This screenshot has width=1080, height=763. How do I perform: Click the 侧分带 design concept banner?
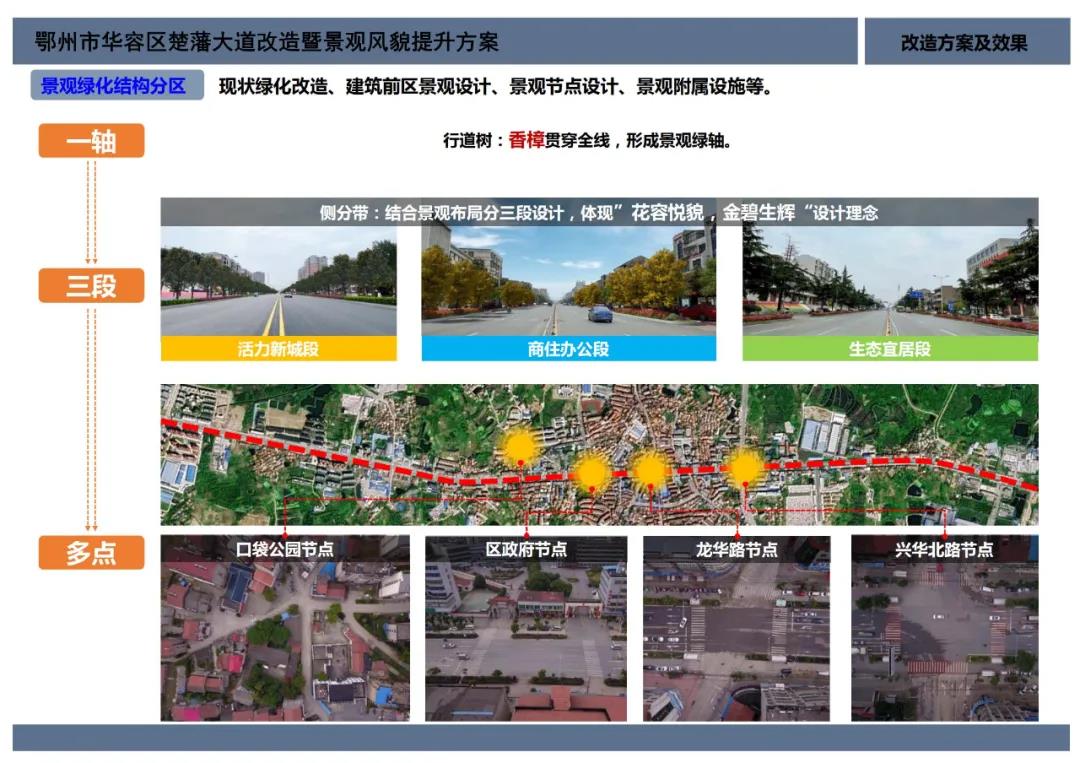click(599, 212)
